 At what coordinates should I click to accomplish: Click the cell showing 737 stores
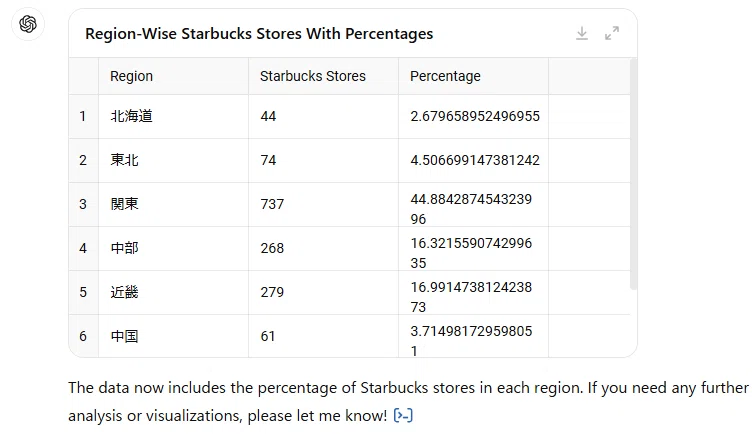323,204
